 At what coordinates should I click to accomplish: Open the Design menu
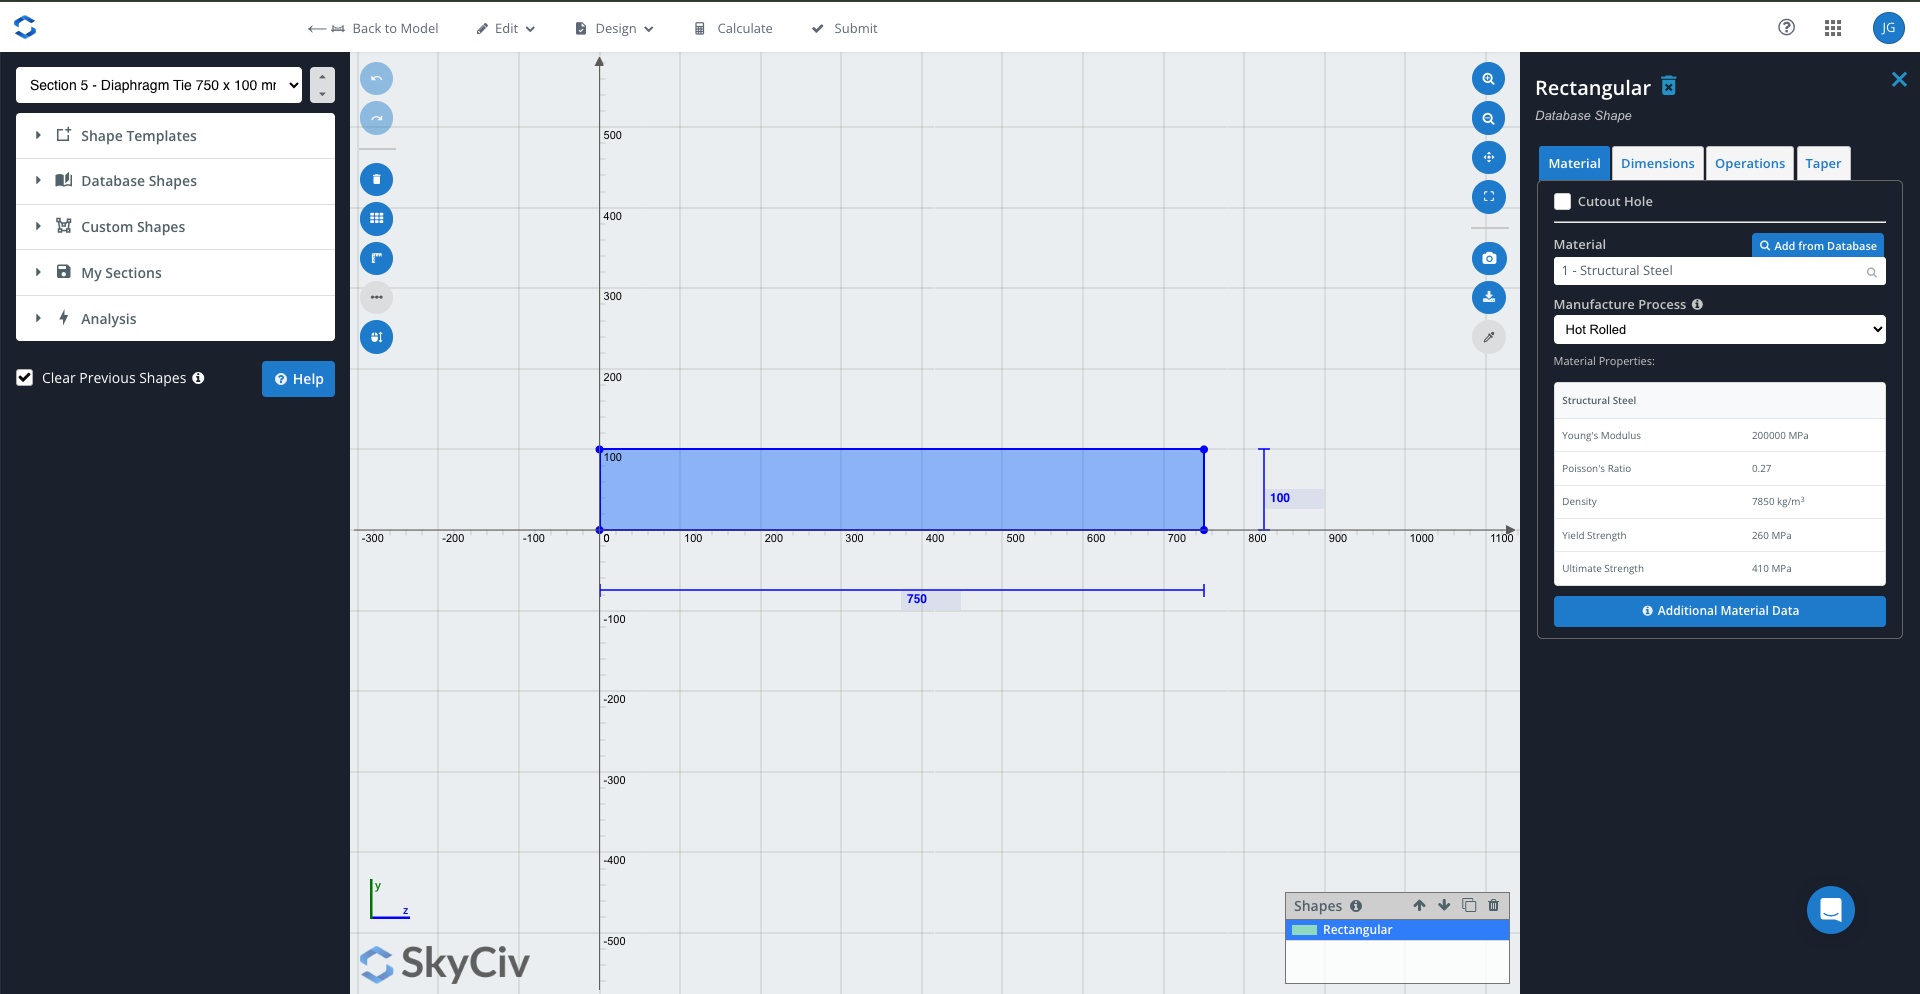point(615,29)
